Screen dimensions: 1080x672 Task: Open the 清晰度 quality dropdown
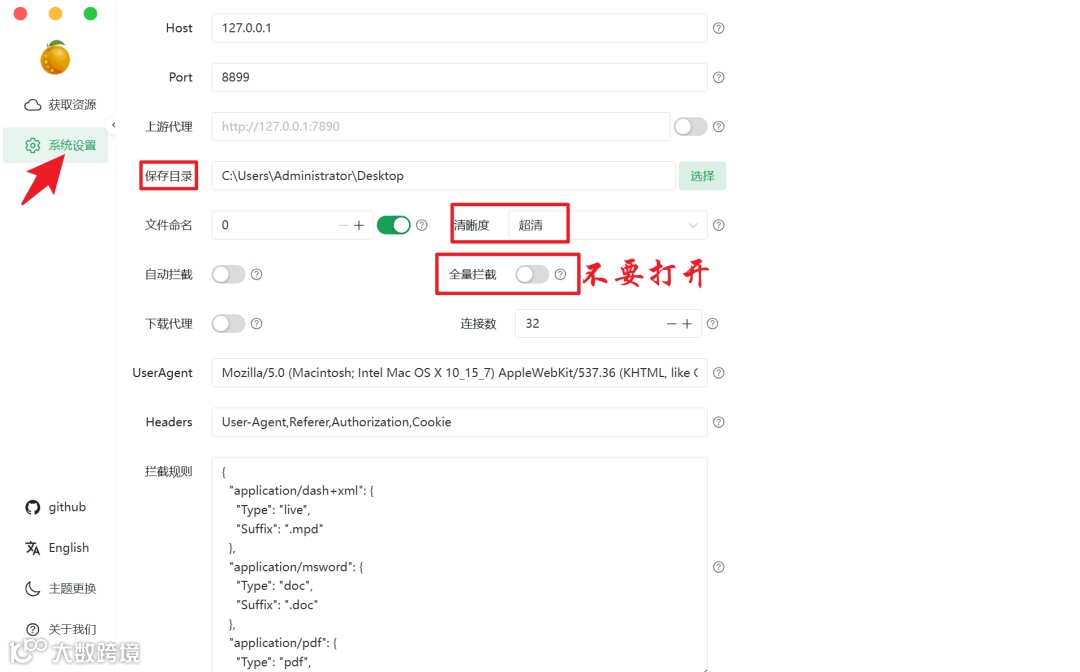click(608, 225)
